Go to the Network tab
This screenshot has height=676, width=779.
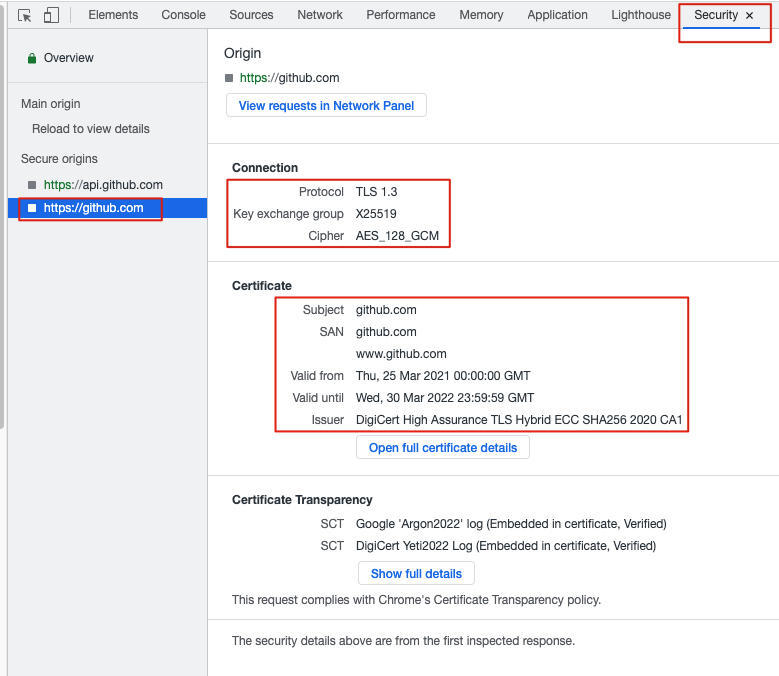pos(320,15)
